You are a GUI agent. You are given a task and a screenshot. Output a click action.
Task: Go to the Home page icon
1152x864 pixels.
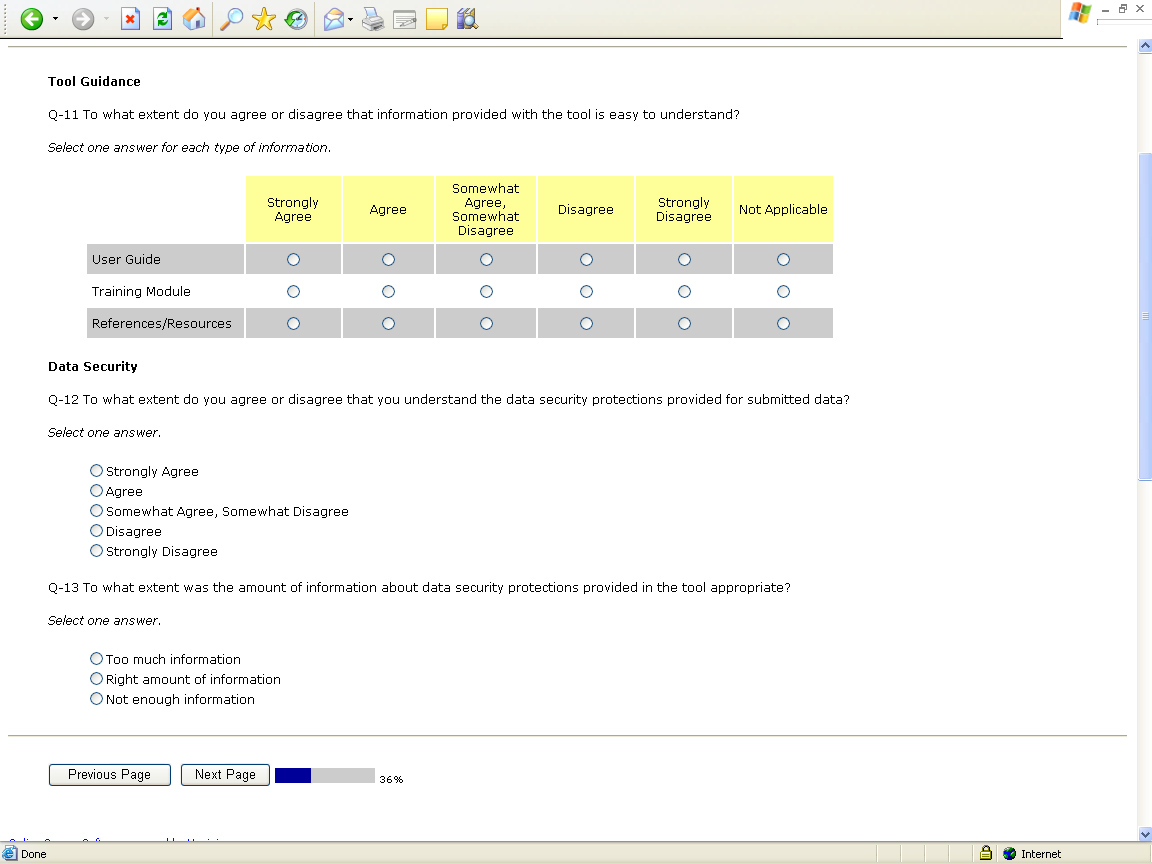194,19
